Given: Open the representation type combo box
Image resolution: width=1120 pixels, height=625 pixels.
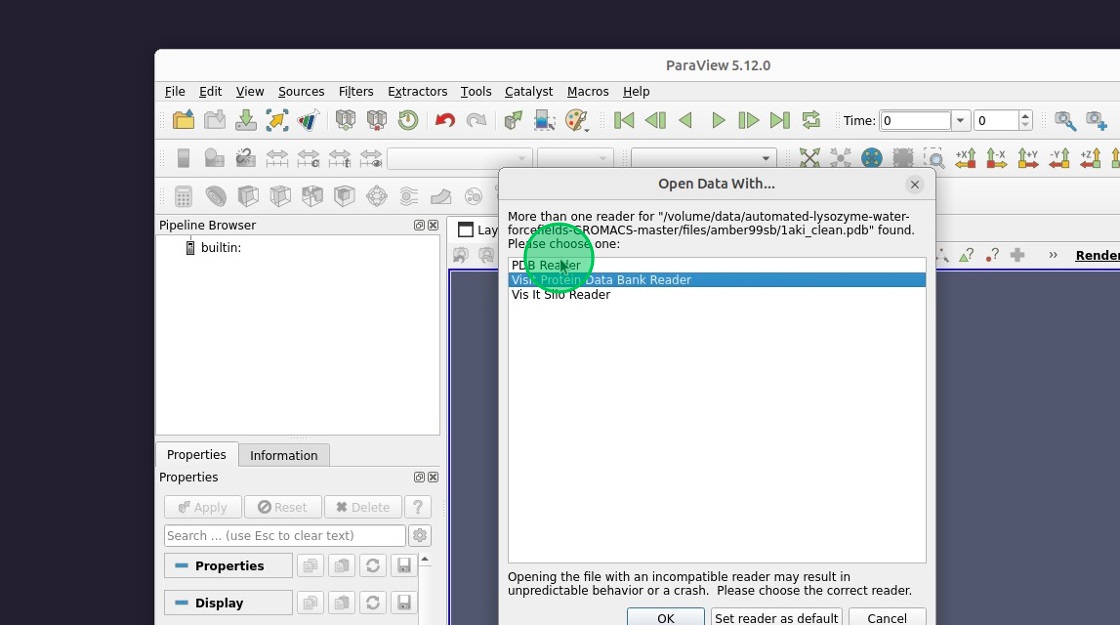Looking at the screenshot, I should point(704,158).
